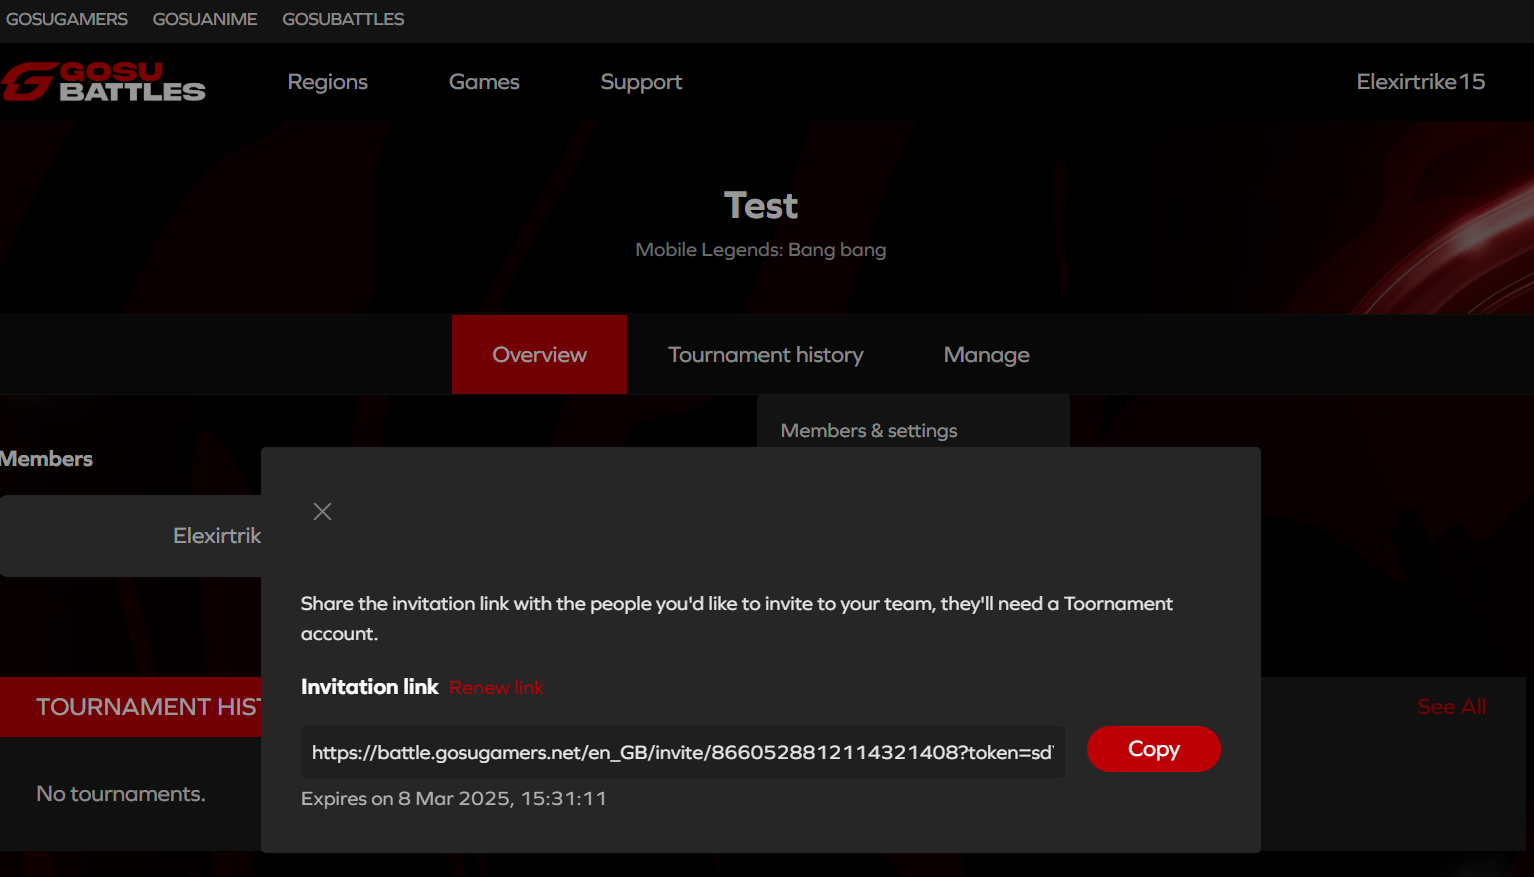Close the invitation link dialog
This screenshot has width=1534, height=877.
click(x=322, y=512)
